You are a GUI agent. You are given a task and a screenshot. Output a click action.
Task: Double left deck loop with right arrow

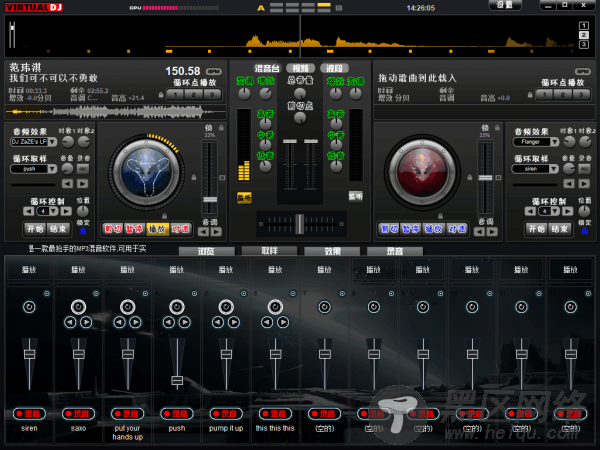coord(66,211)
